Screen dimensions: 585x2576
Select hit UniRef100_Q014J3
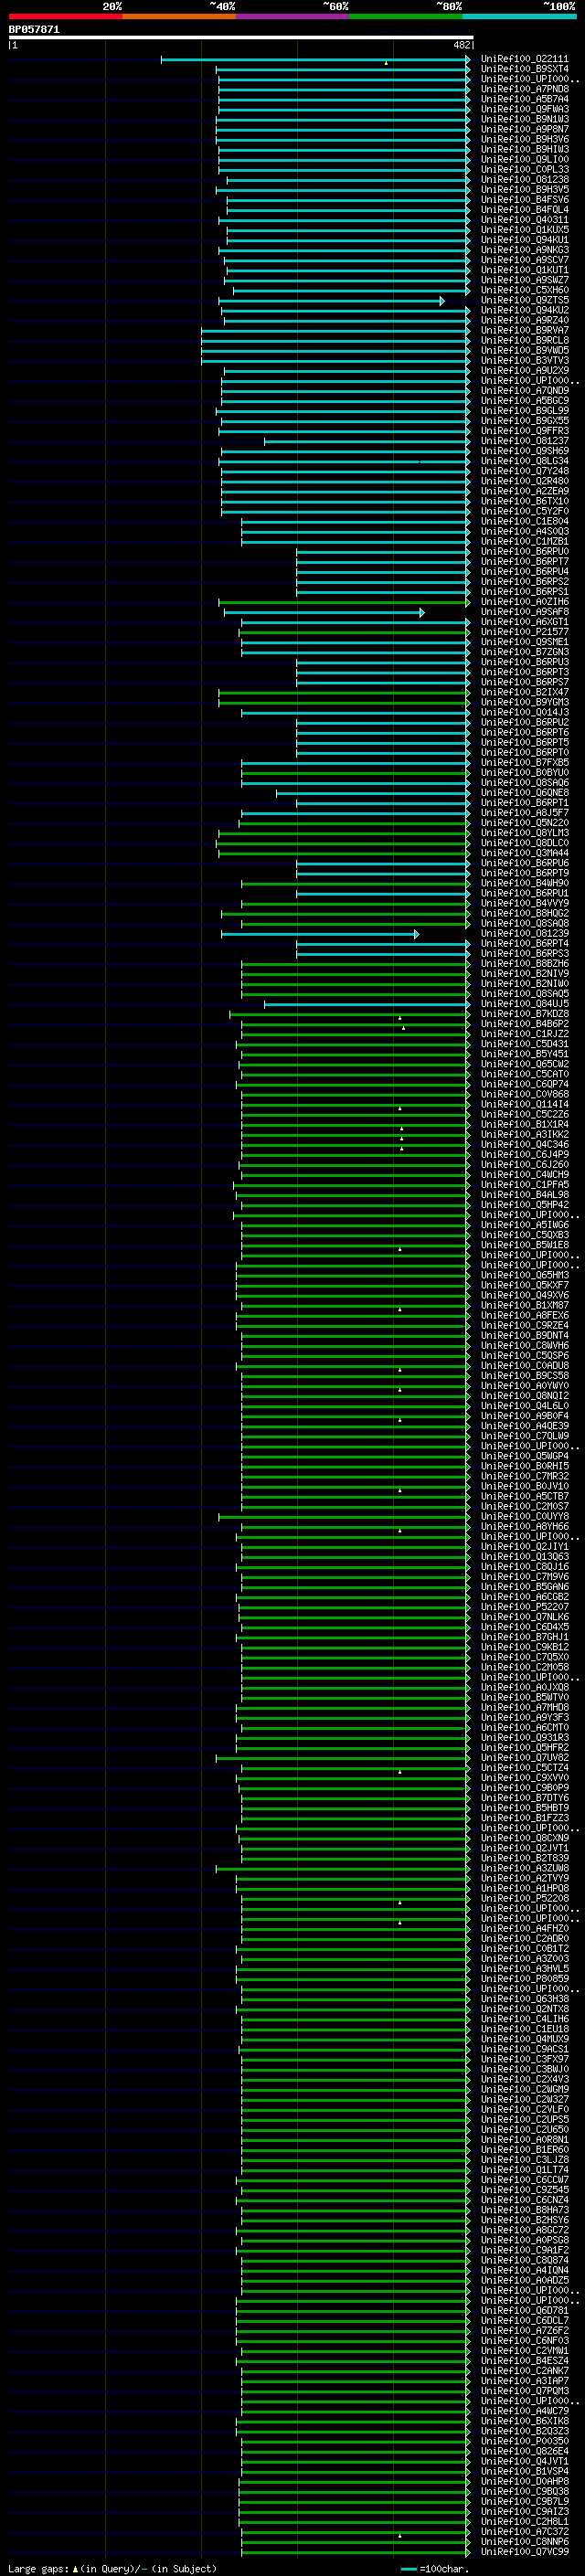pos(524,712)
